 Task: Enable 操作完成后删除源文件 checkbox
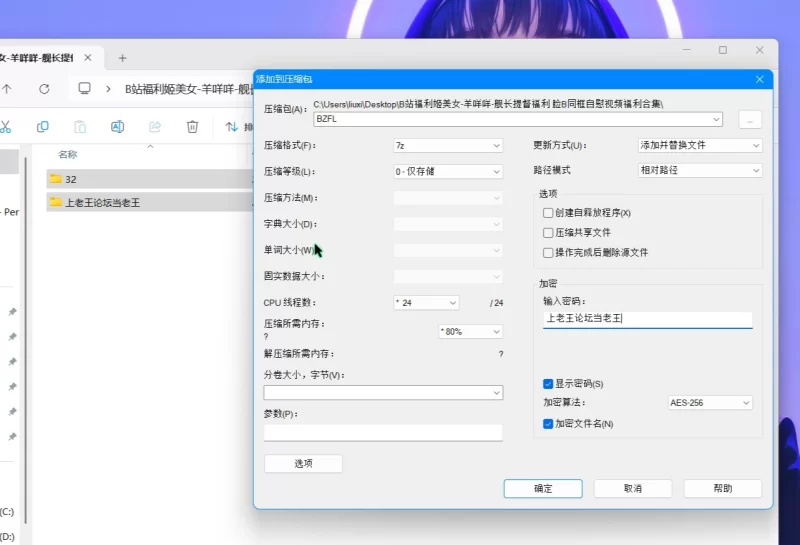(x=548, y=253)
